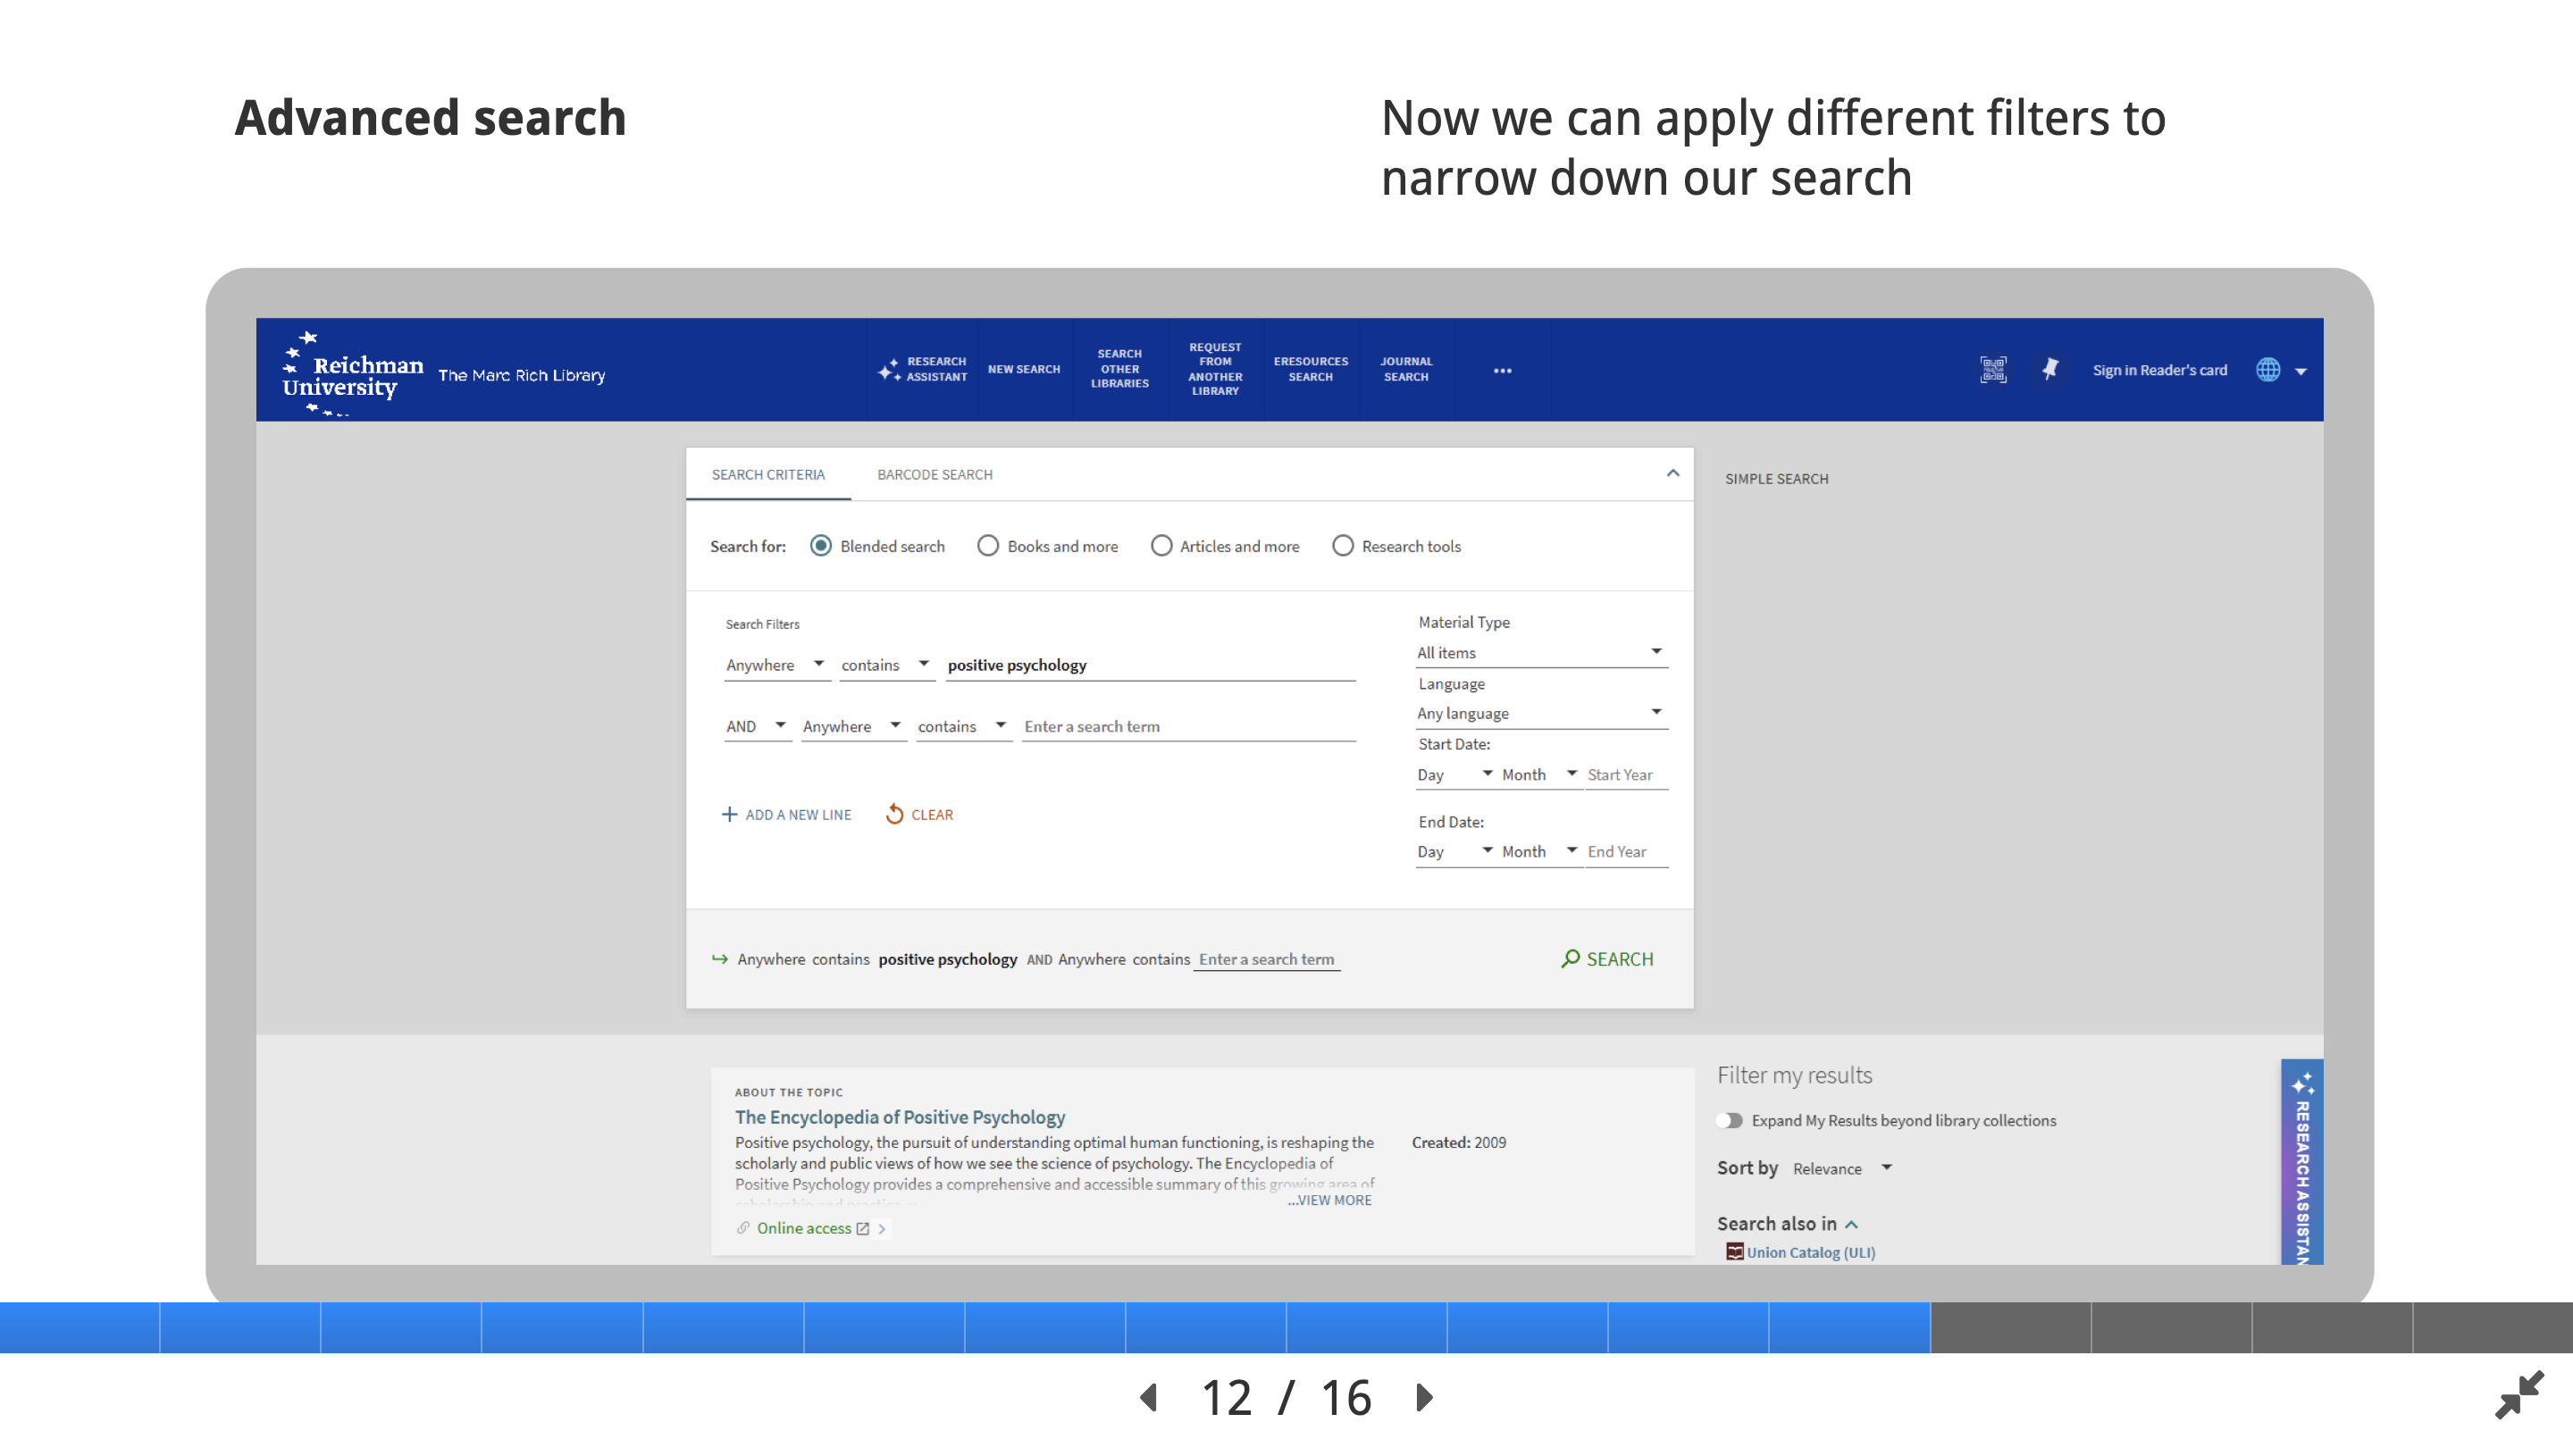Click the QR code scanner icon
Image resolution: width=2573 pixels, height=1456 pixels.
[1992, 370]
